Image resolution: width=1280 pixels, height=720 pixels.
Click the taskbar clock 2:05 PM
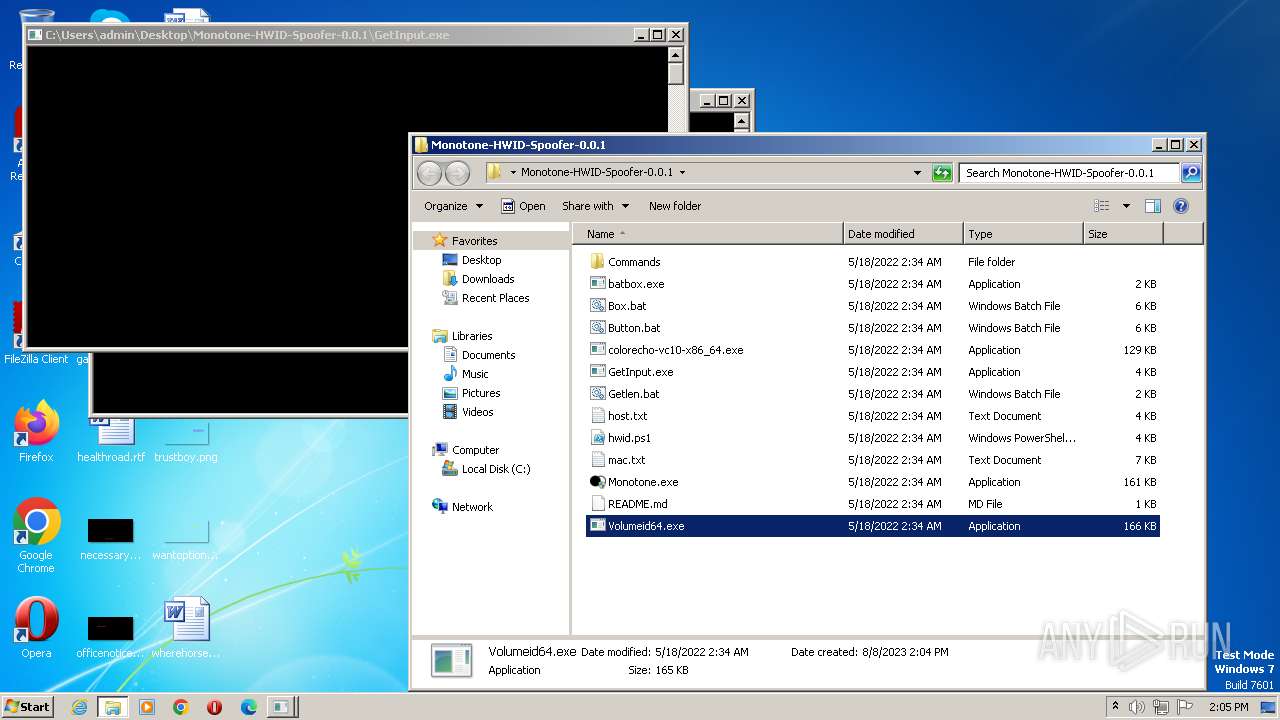(1228, 707)
